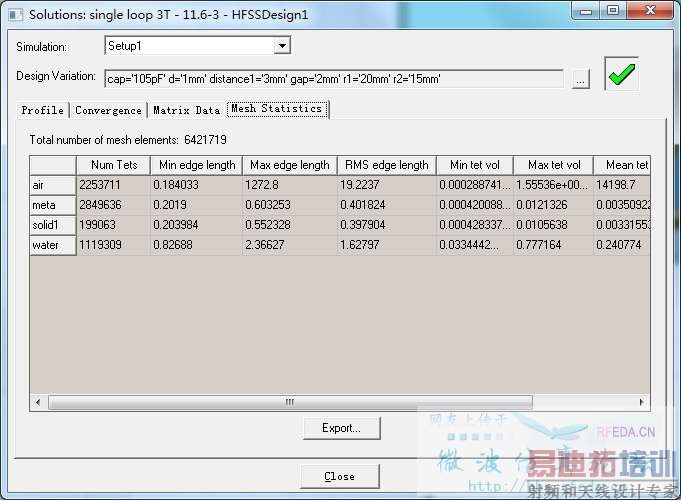Viewport: 681px width, 501px height.
Task: Click the cell with value 199063
Action: pyautogui.click(x=113, y=225)
